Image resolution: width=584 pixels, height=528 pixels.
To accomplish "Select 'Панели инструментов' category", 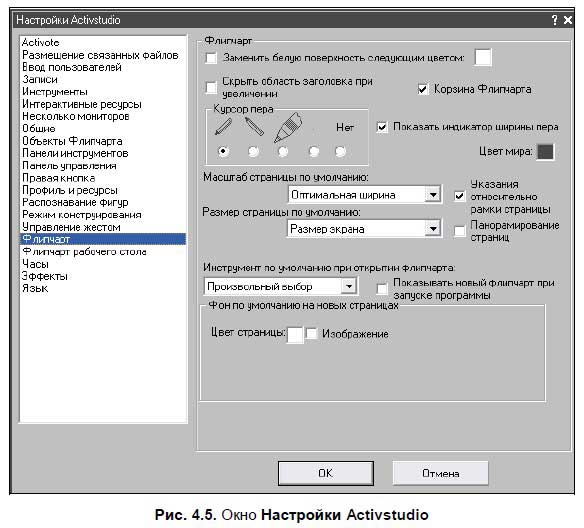I will (x=75, y=153).
